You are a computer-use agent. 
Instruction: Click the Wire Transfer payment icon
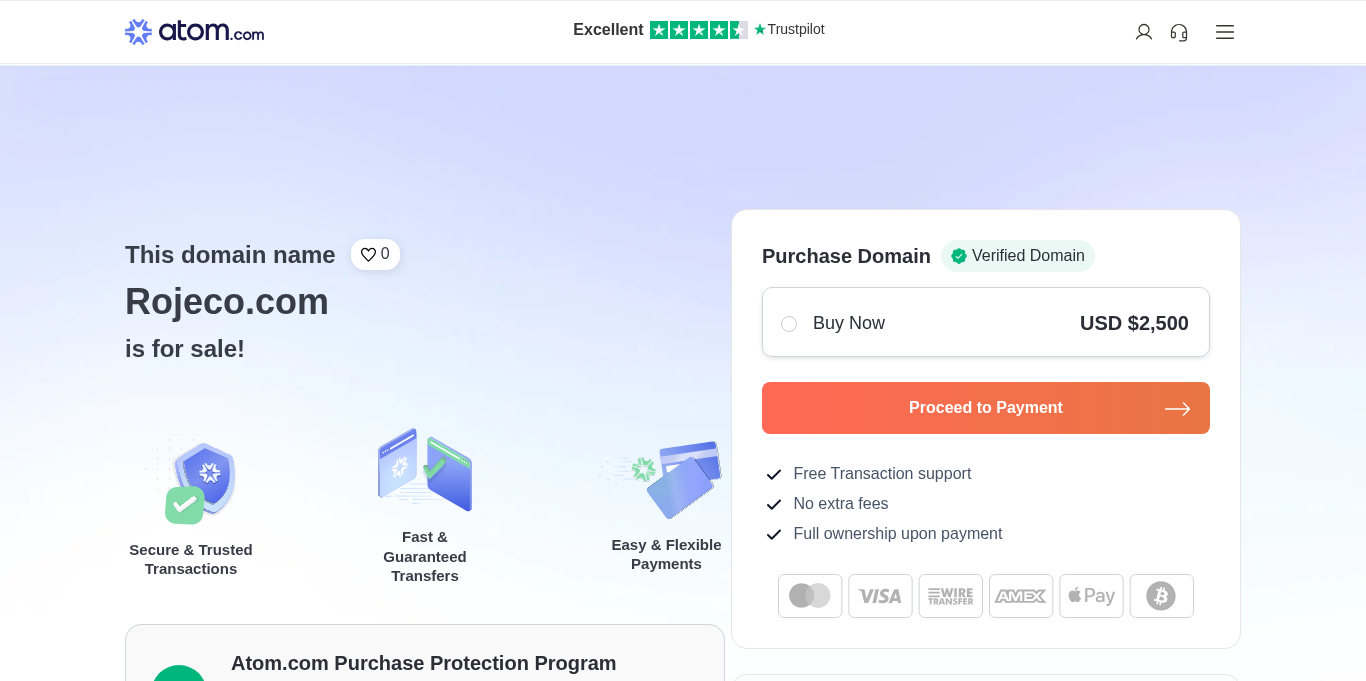950,596
